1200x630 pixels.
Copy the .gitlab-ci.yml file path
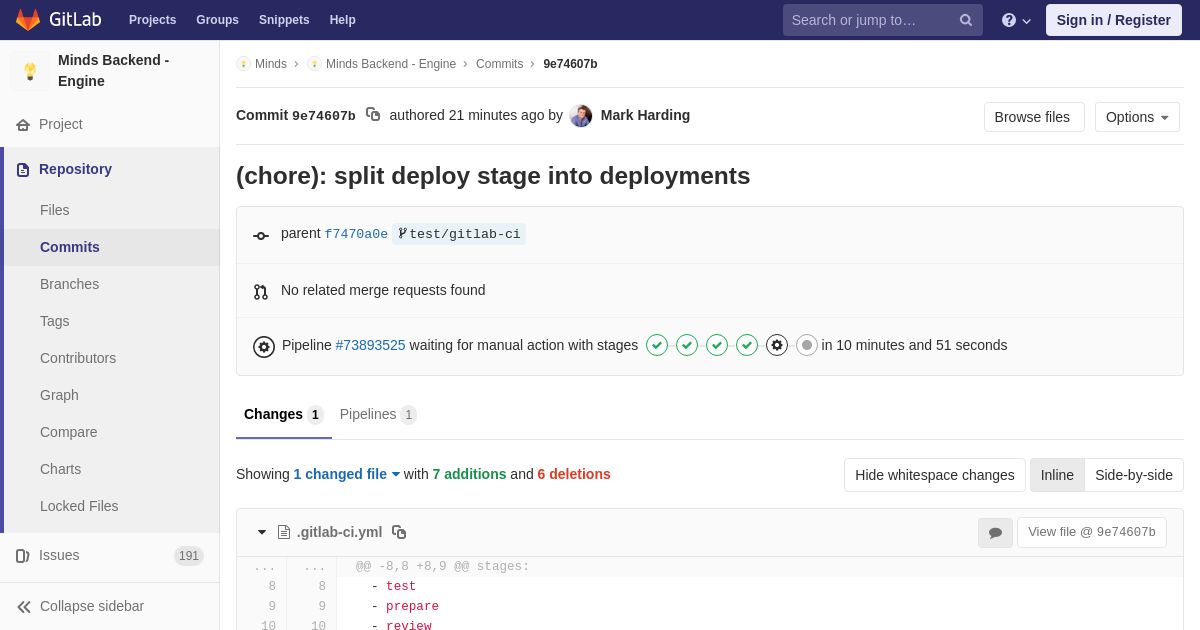(399, 532)
